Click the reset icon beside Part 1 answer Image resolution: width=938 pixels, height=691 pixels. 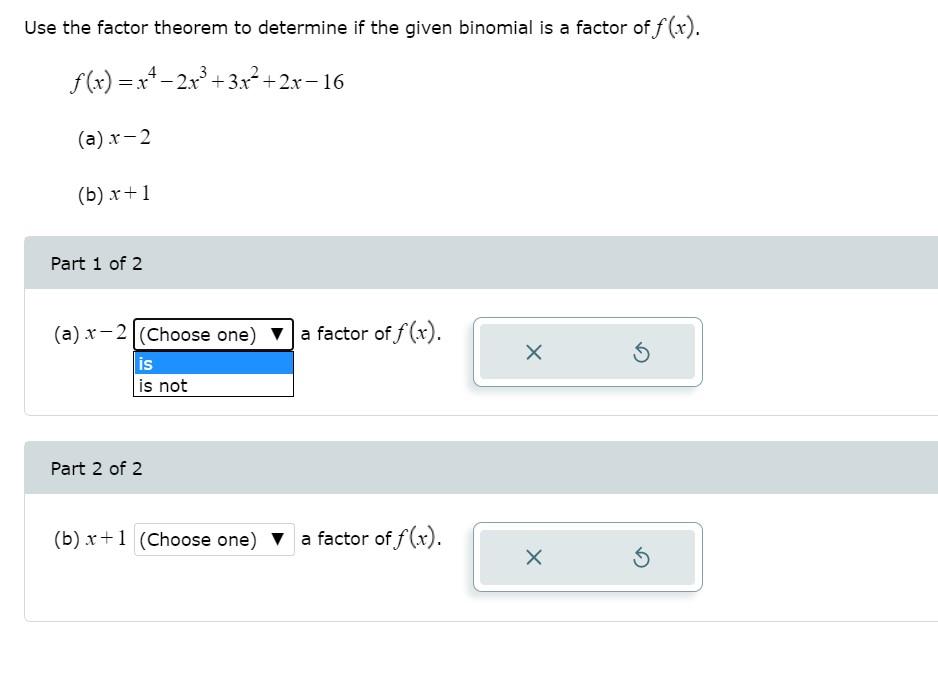tap(643, 352)
